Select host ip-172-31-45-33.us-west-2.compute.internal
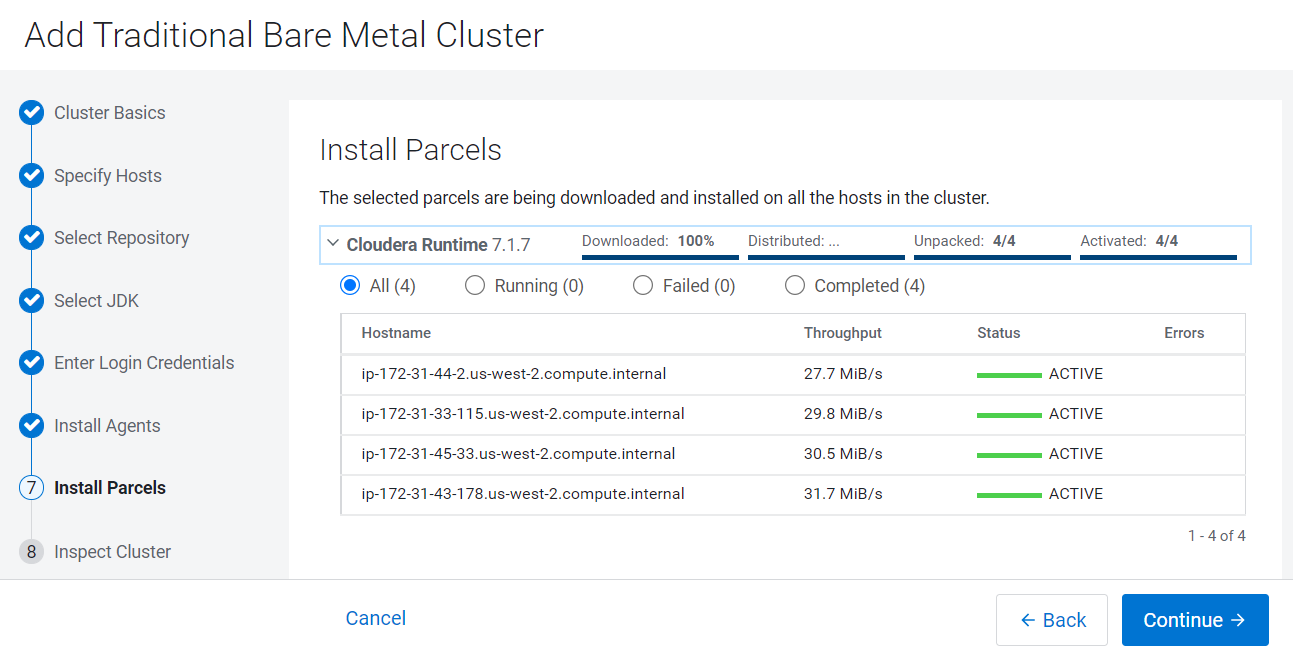 click(x=518, y=454)
